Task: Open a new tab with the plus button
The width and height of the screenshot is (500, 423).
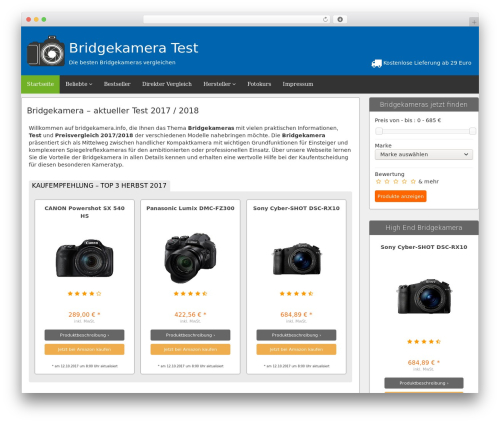Action: tap(474, 22)
